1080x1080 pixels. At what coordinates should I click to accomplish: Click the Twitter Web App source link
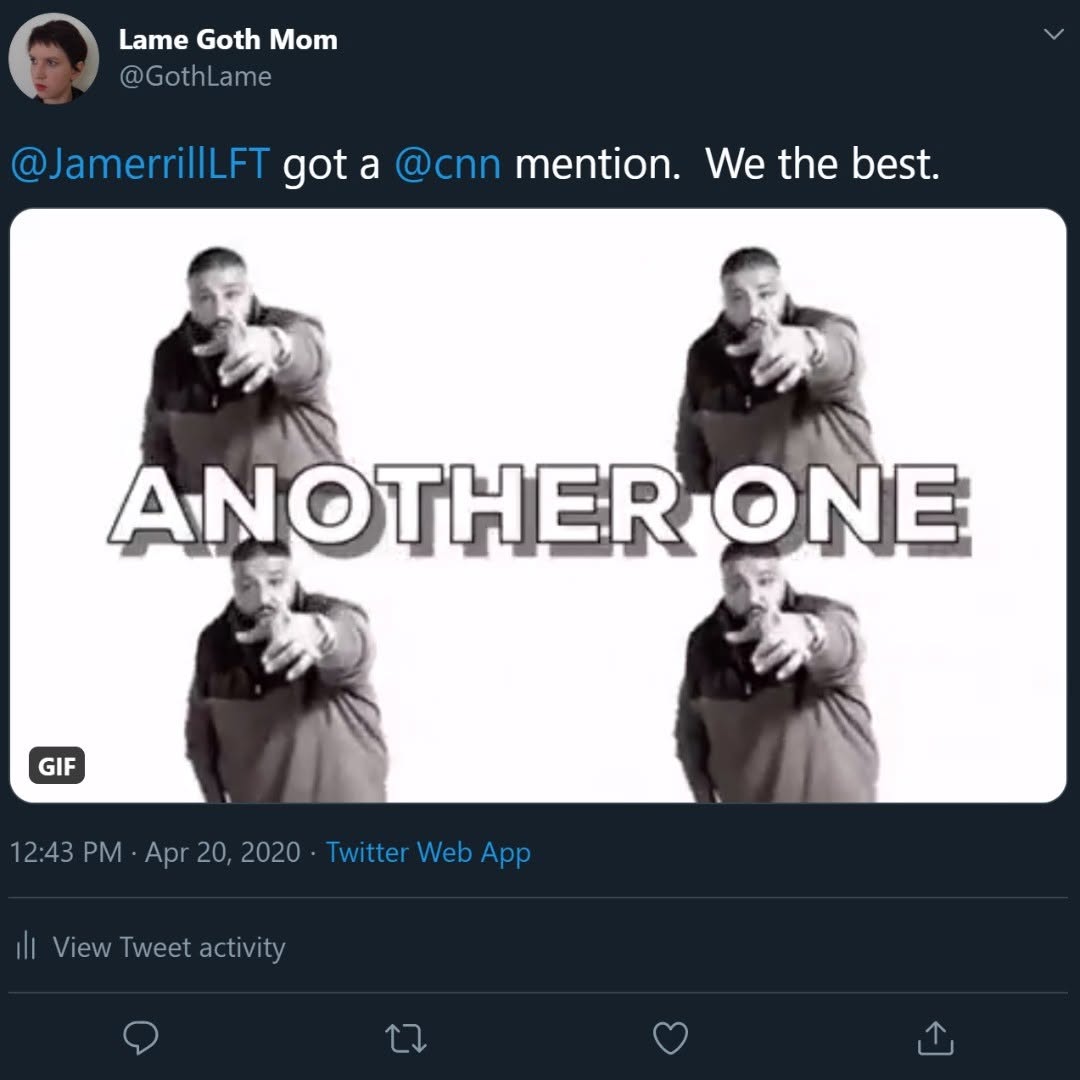(428, 853)
